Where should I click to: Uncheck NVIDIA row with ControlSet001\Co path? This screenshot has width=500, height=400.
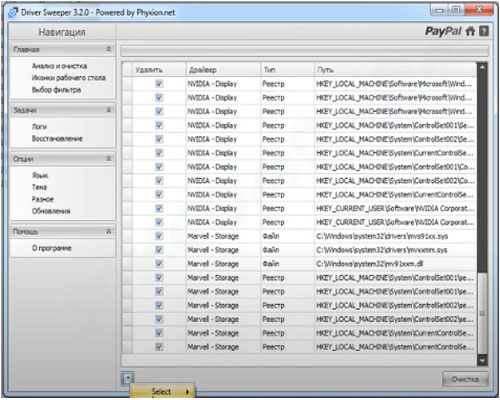[x=159, y=167]
